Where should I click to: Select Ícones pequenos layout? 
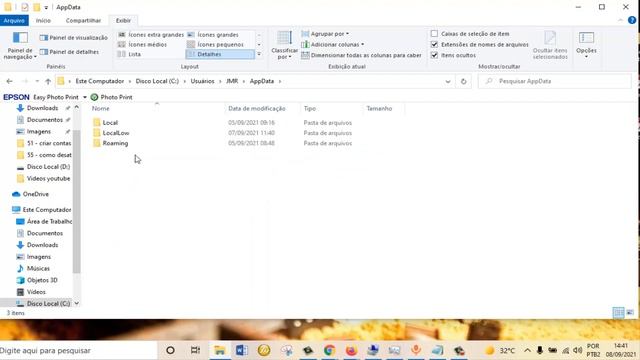point(215,44)
